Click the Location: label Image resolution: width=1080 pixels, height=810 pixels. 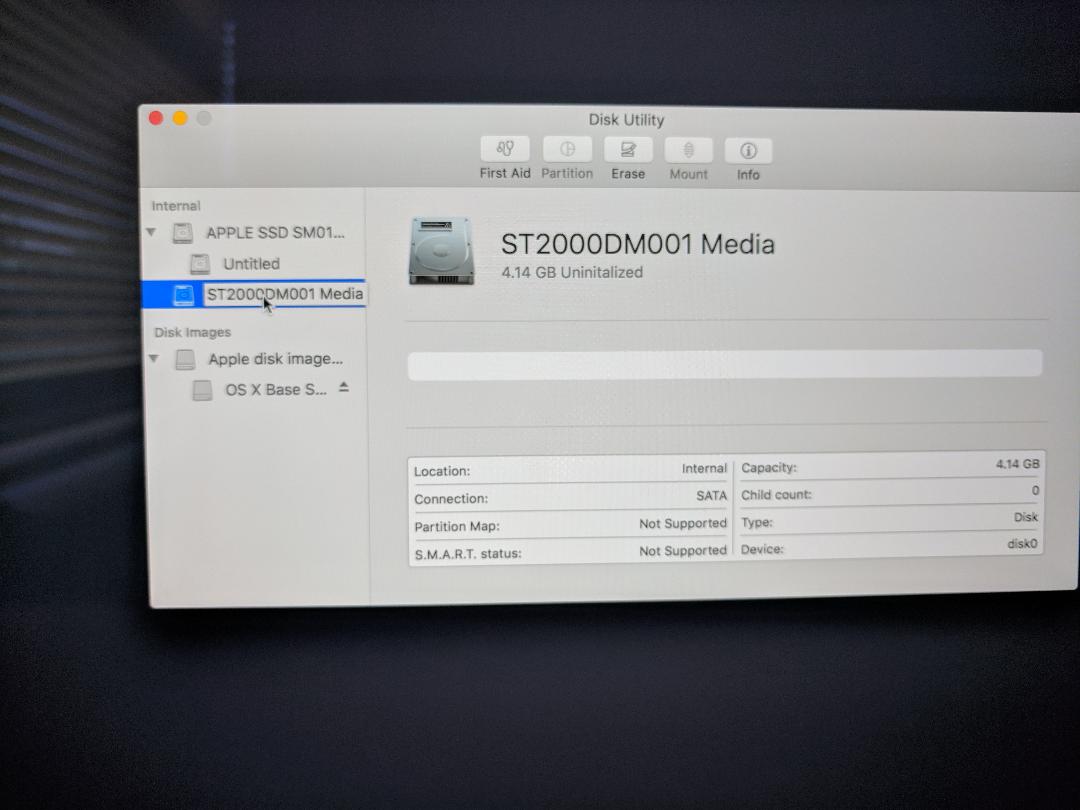tap(442, 472)
